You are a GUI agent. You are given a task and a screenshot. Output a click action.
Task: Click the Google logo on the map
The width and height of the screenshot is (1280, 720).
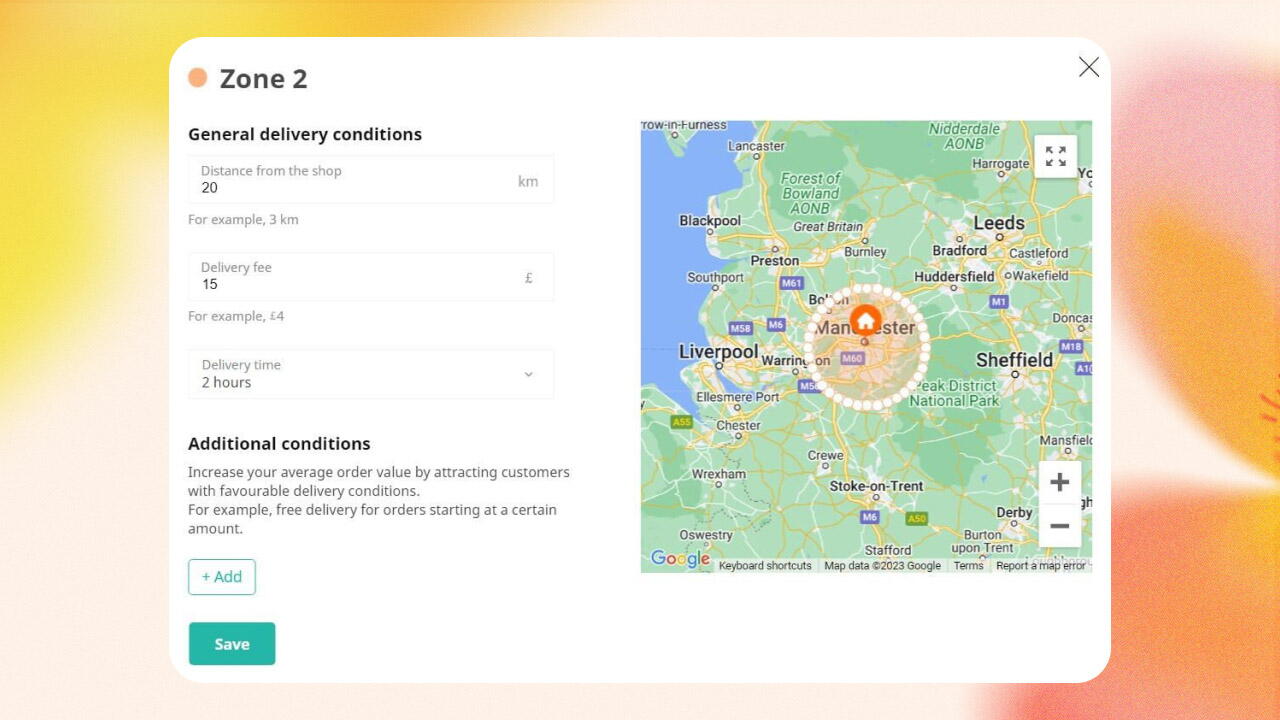pos(680,559)
